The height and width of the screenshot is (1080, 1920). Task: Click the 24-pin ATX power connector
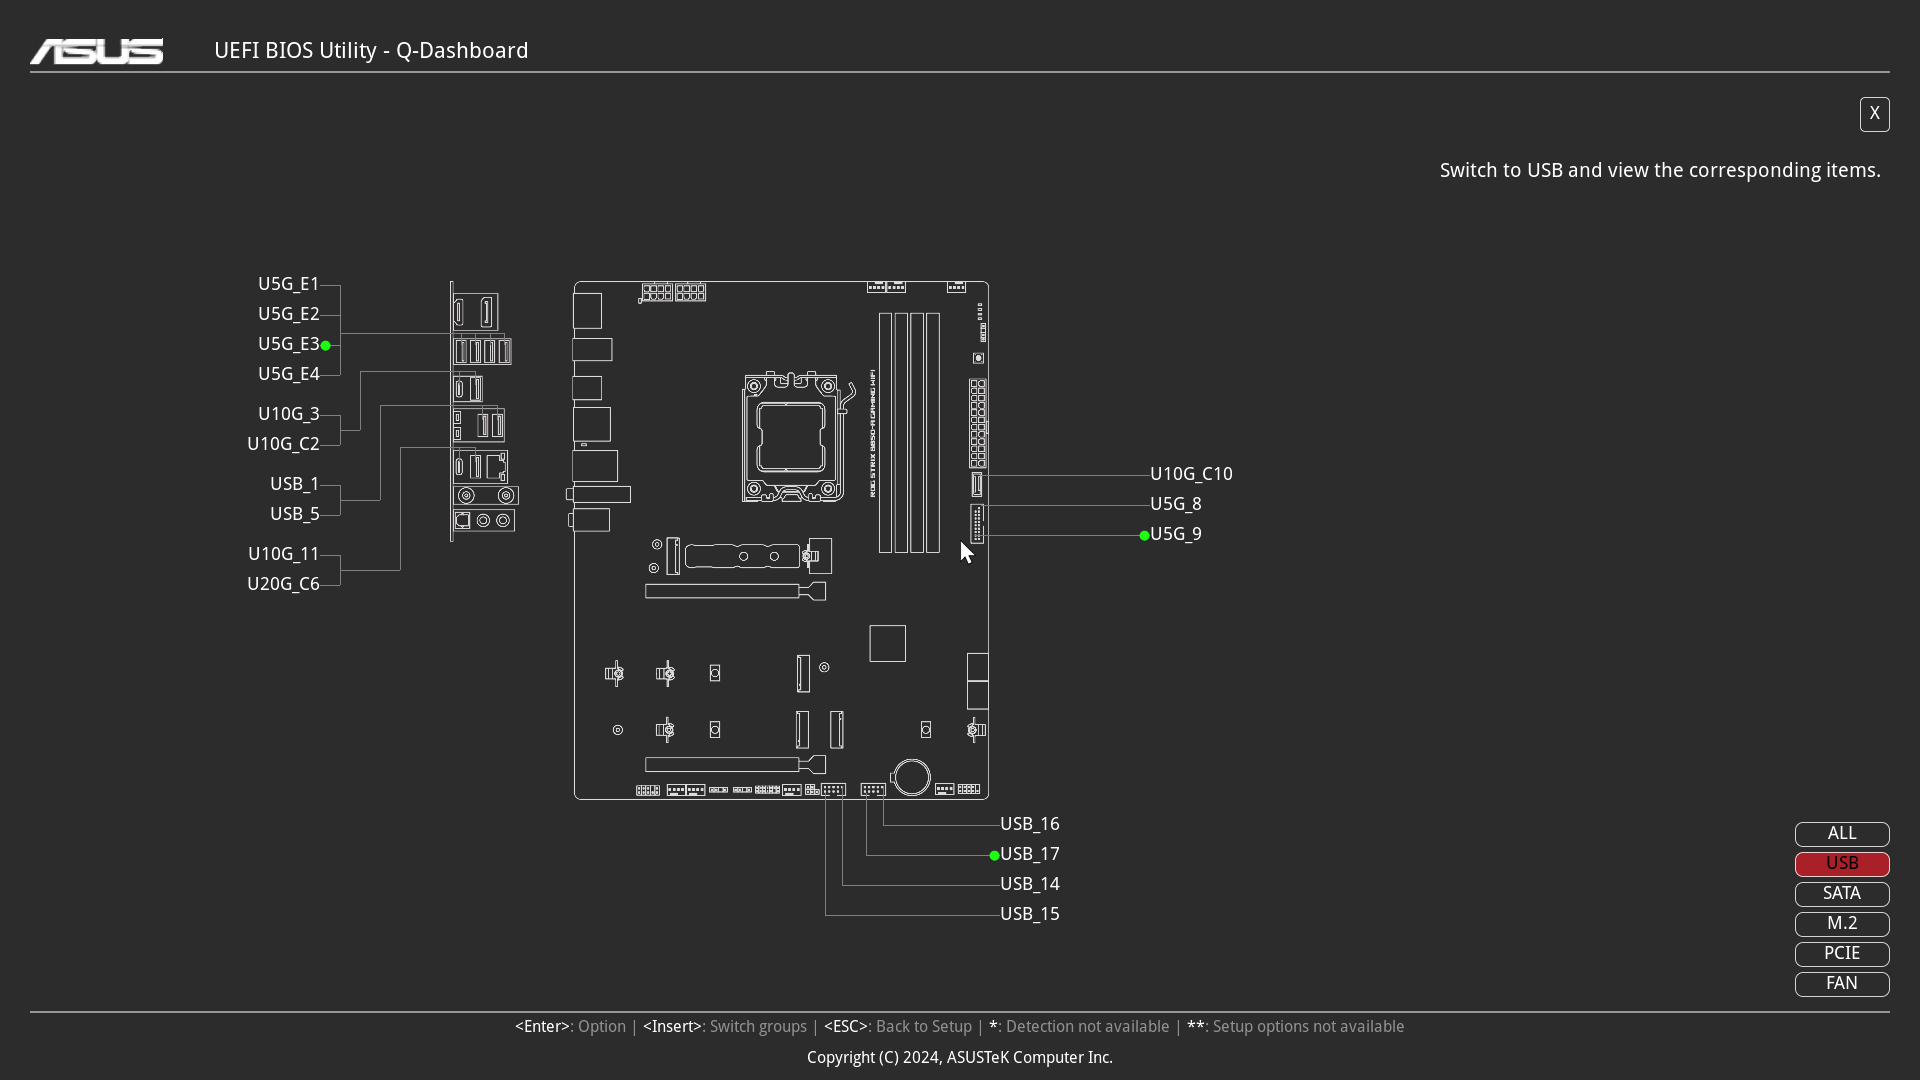978,423
